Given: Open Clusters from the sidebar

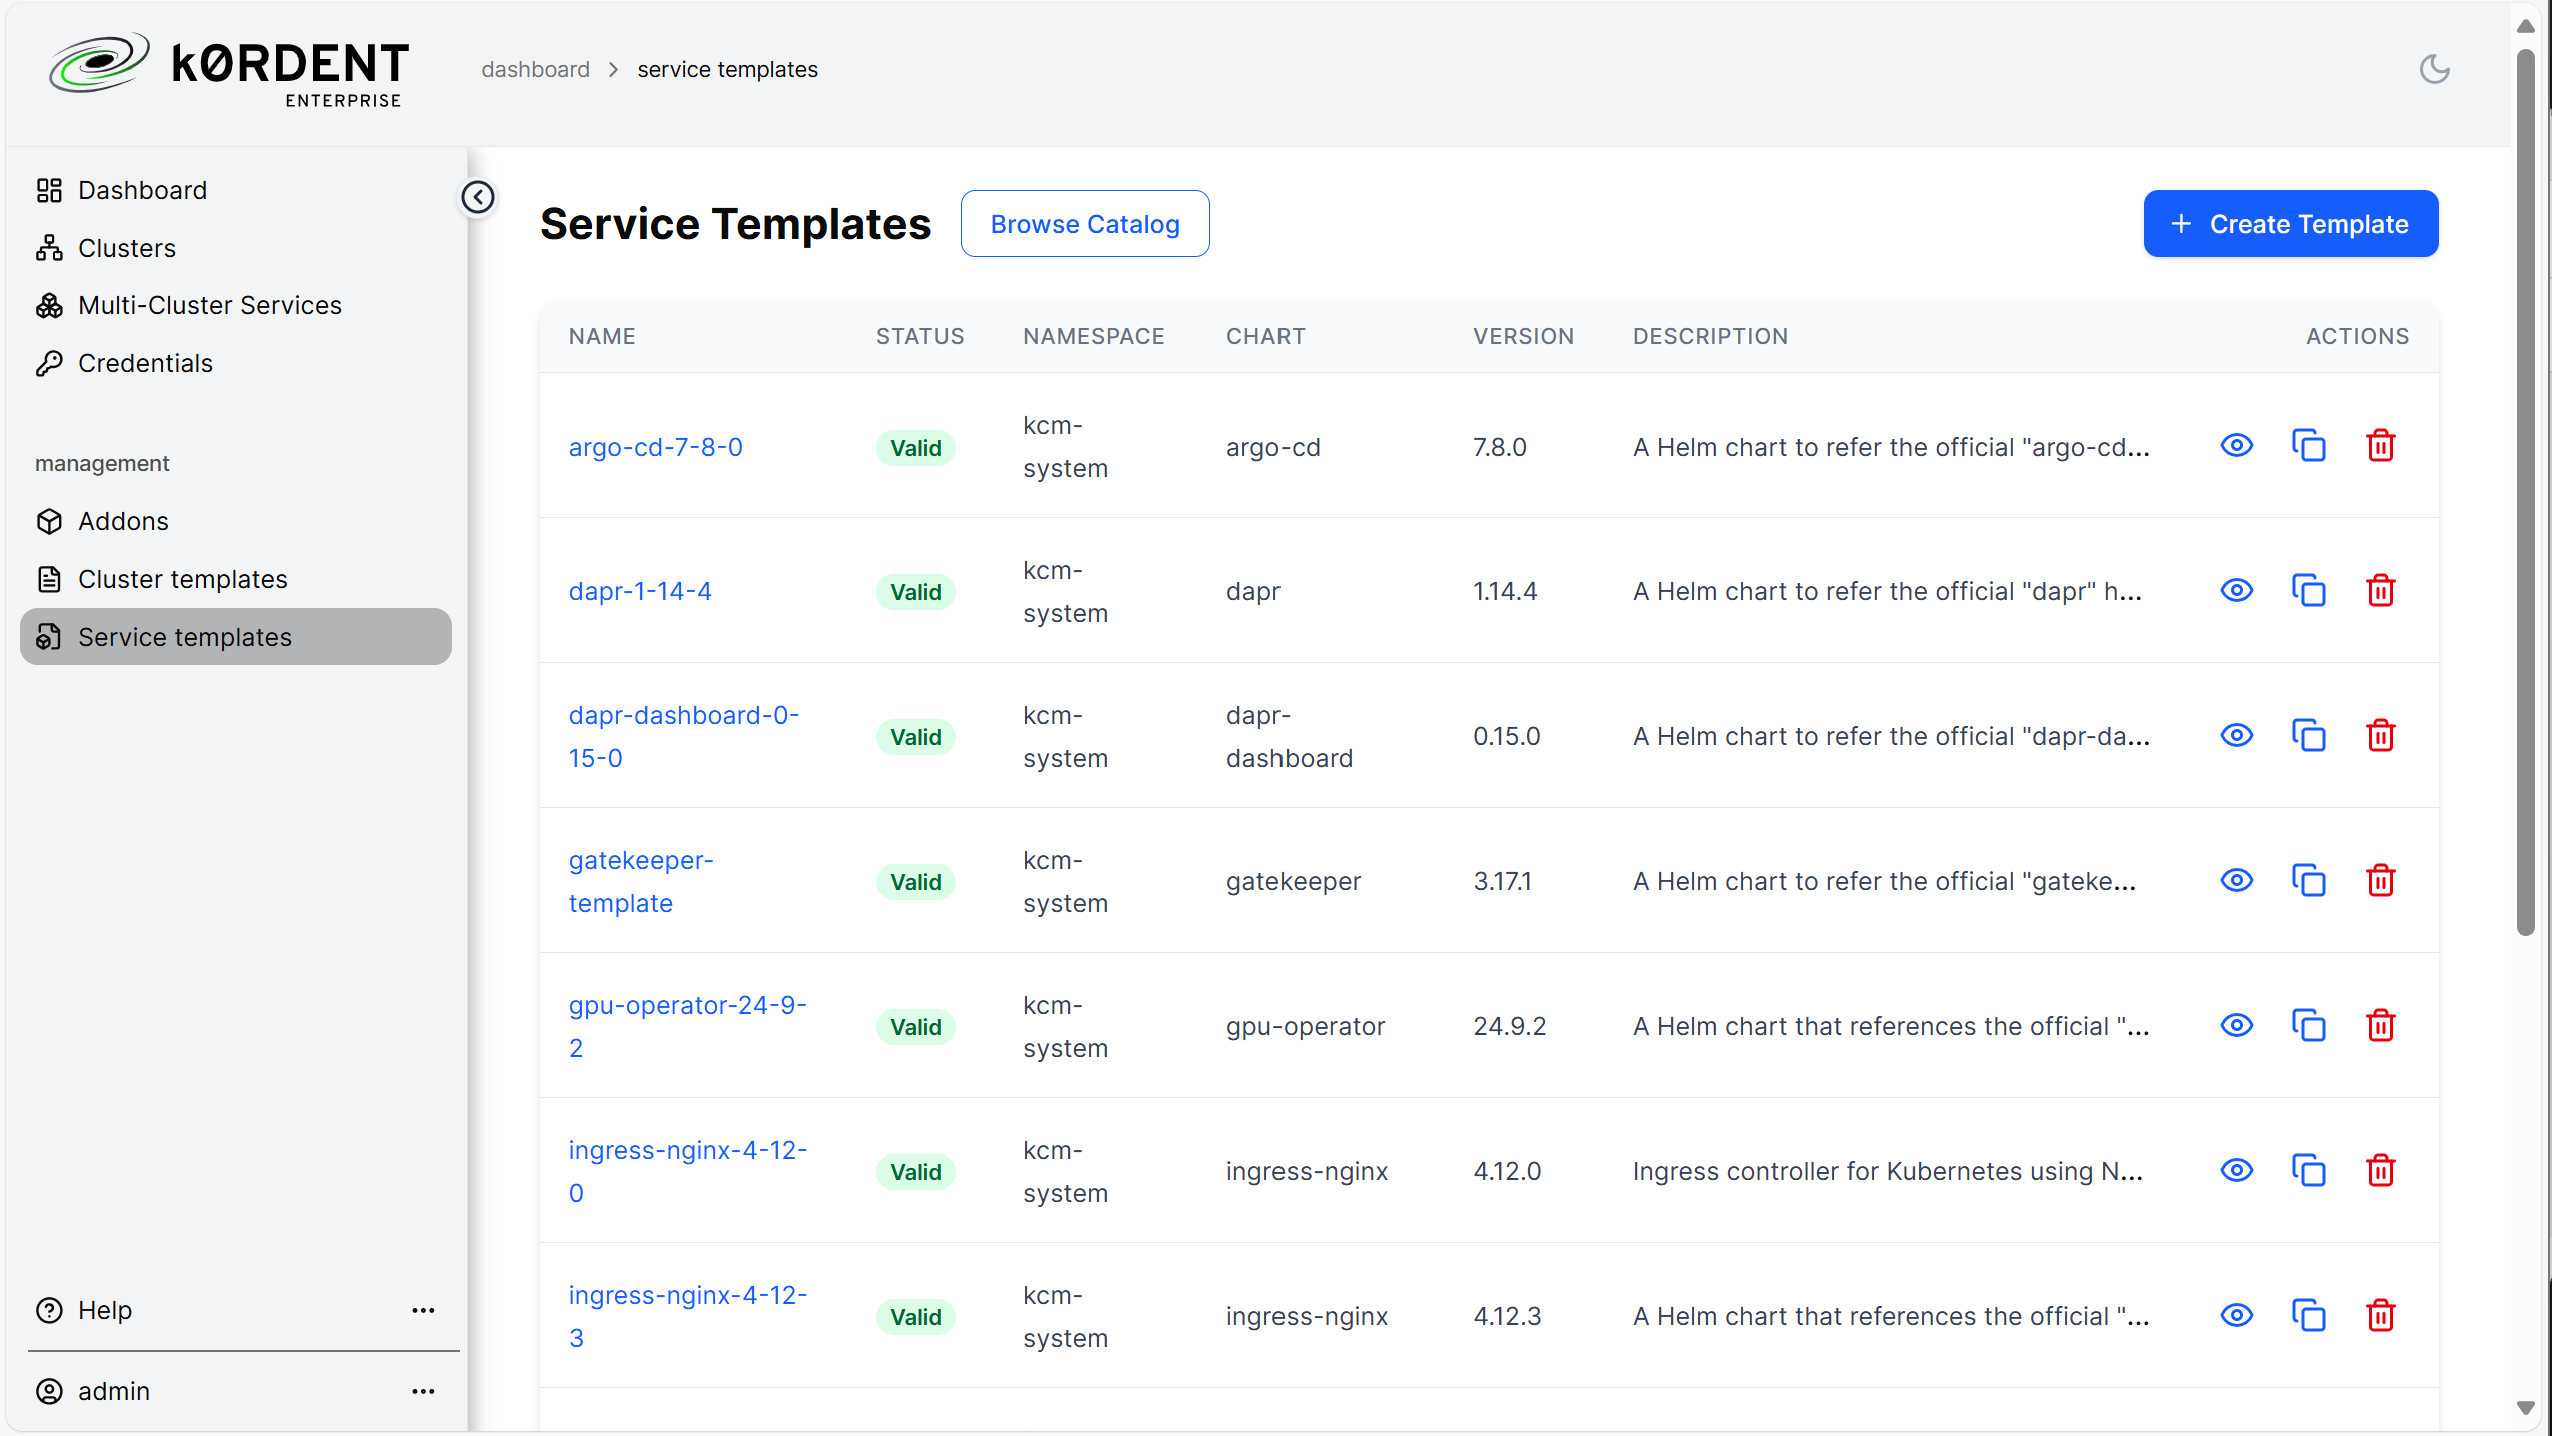Looking at the screenshot, I should point(126,248).
